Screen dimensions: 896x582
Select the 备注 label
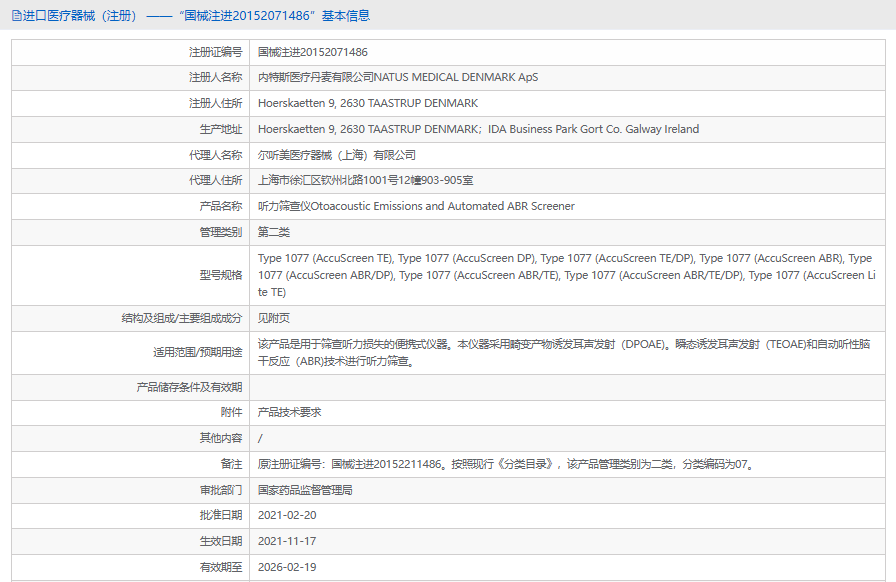[x=231, y=464]
